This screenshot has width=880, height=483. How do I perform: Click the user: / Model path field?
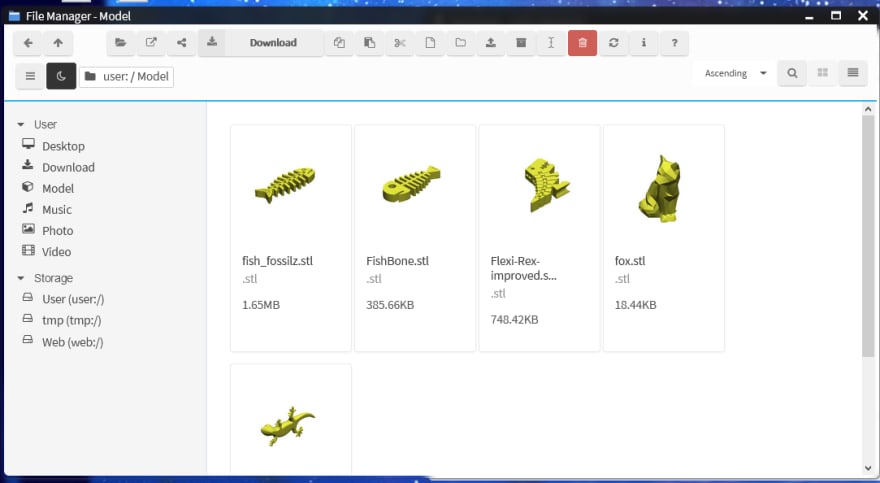click(x=126, y=76)
